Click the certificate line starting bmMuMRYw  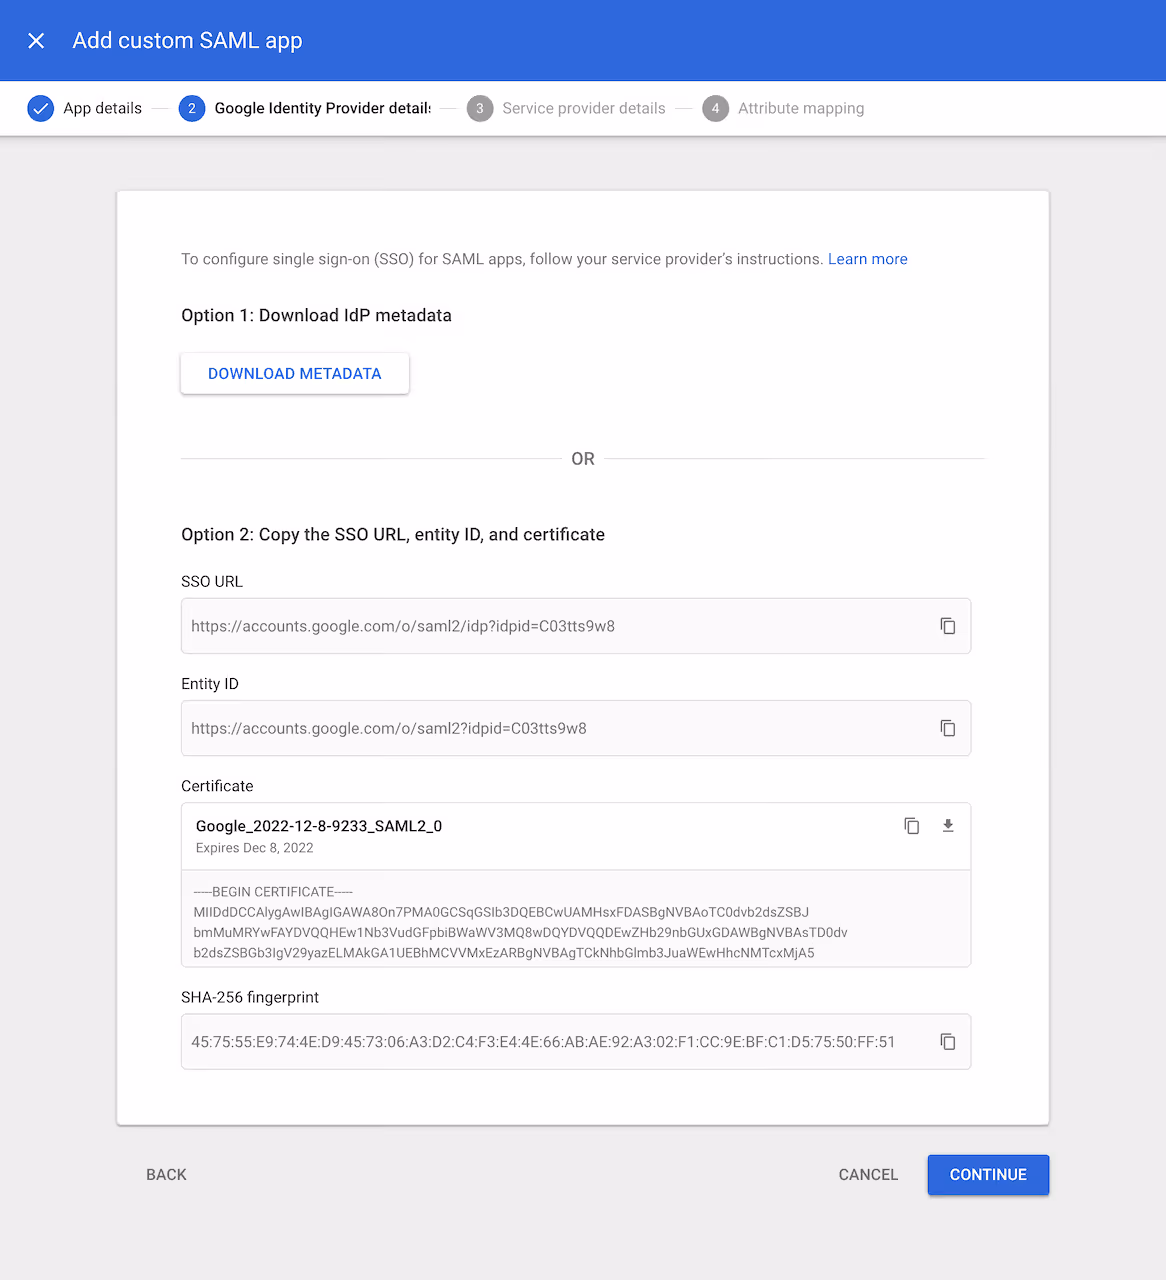click(x=520, y=932)
